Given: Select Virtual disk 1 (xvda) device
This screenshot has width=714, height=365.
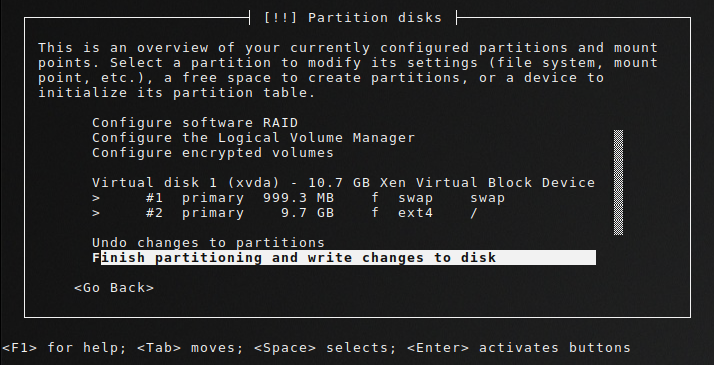Looking at the screenshot, I should click(343, 183).
